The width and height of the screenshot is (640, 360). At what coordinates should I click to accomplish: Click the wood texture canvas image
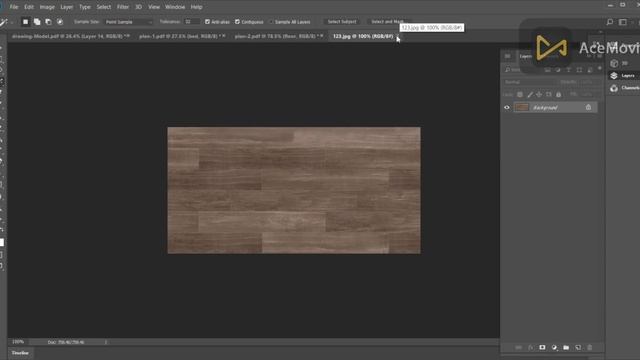pos(294,190)
